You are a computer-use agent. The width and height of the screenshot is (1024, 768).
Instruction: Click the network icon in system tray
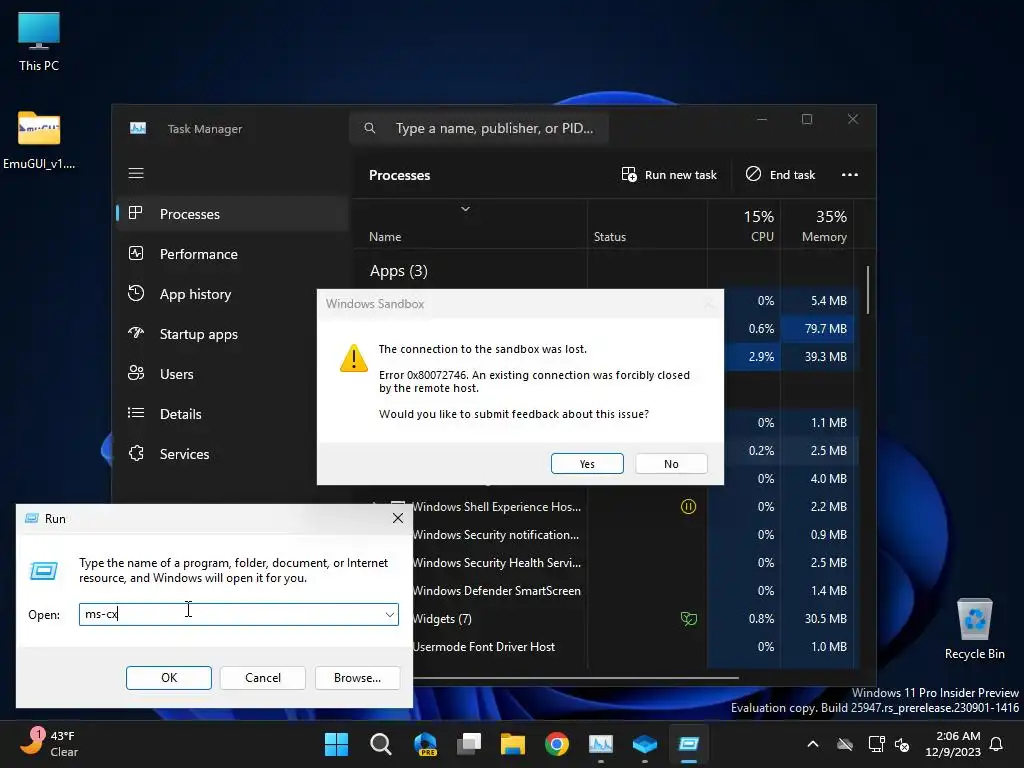(x=875, y=744)
